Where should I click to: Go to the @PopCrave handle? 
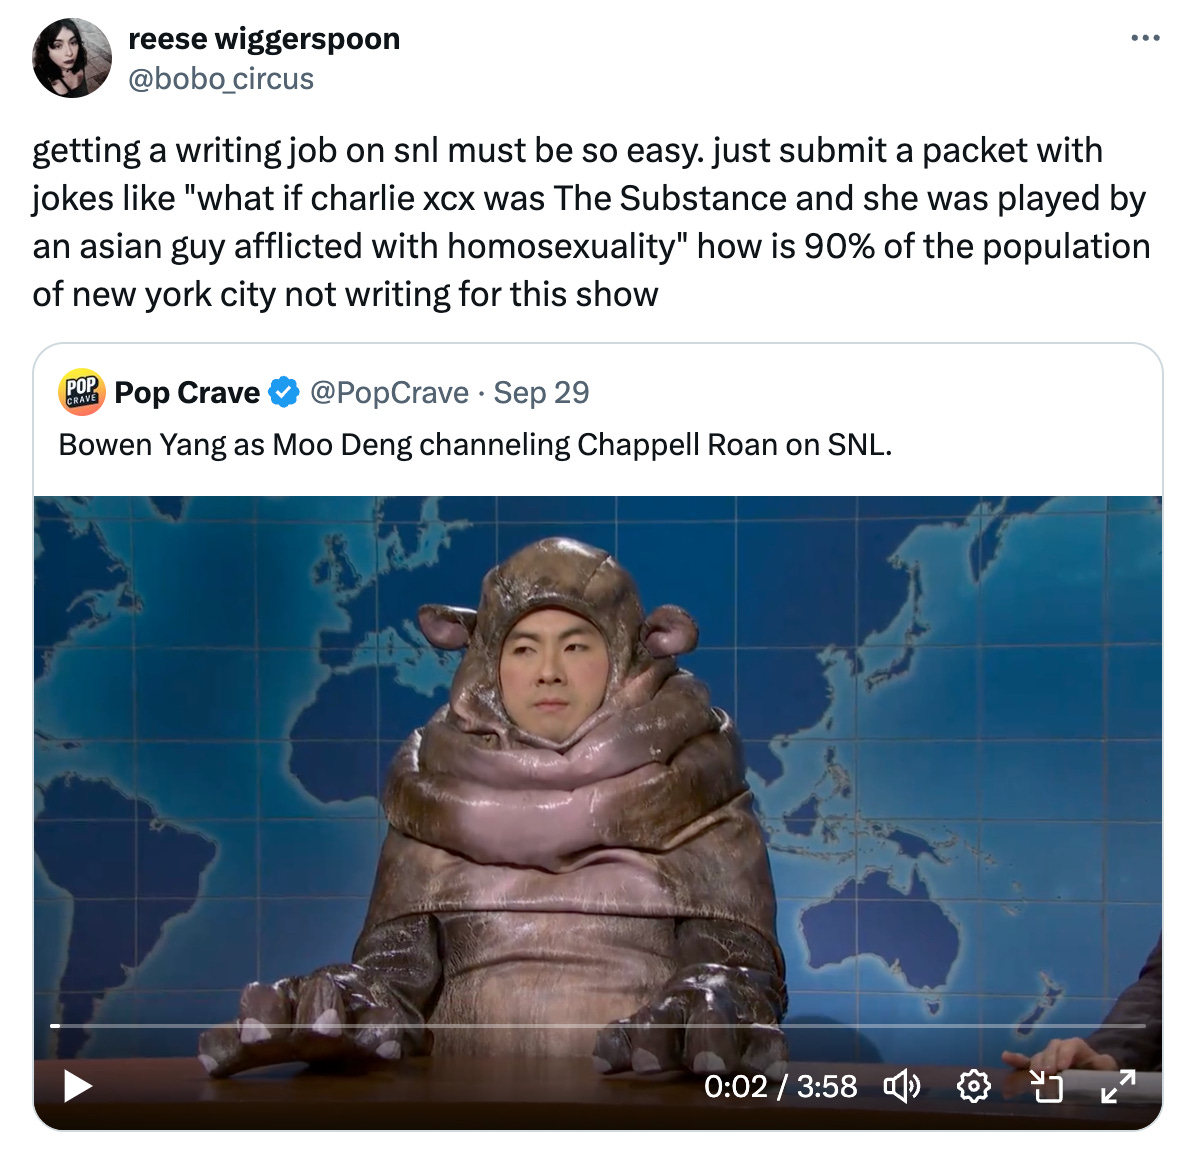(x=389, y=392)
